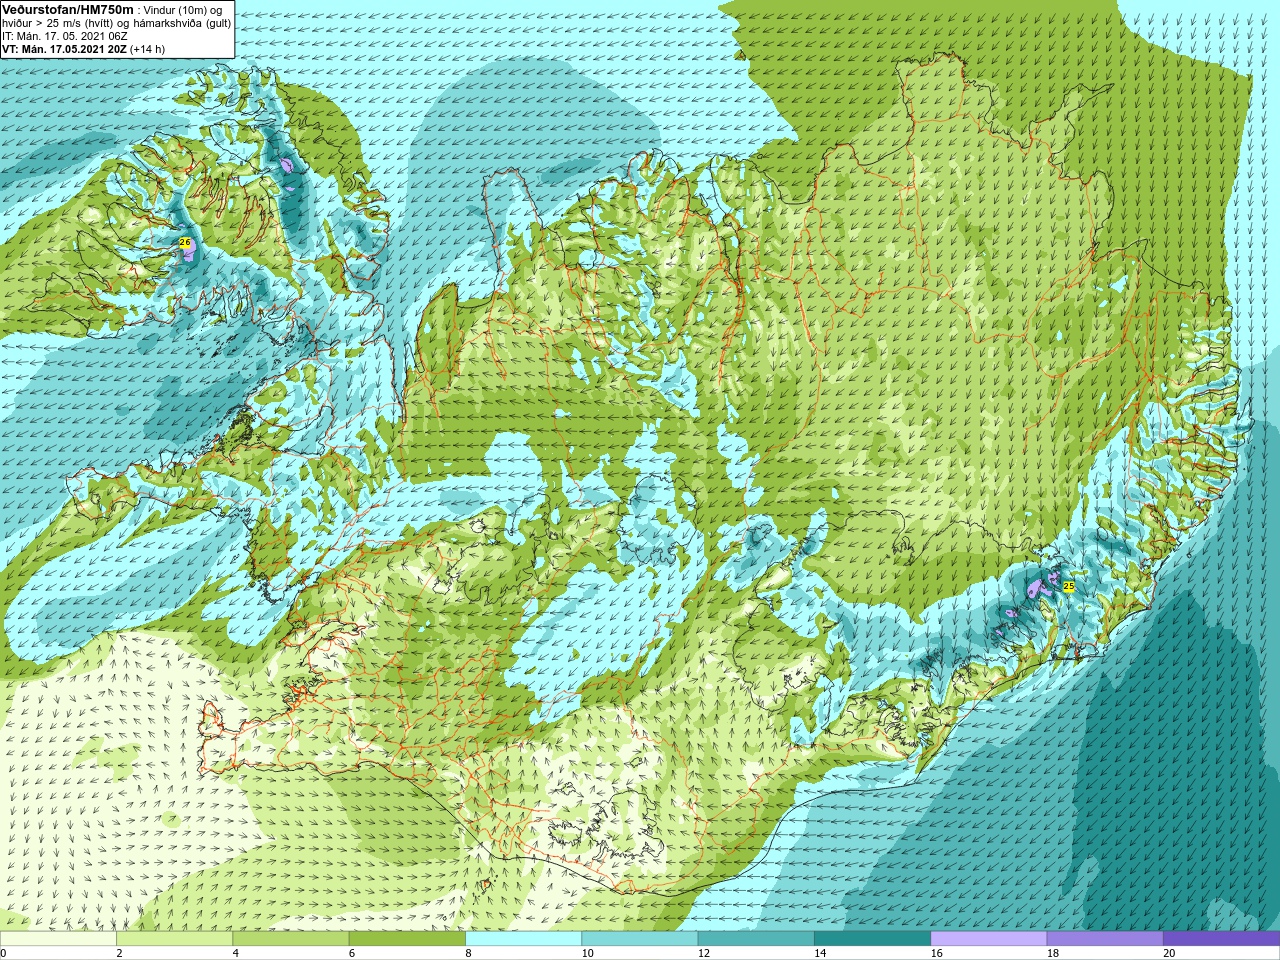1280x960 pixels.
Task: Click the turquoise 10–12 m/s legend swatch
Action: click(639, 939)
